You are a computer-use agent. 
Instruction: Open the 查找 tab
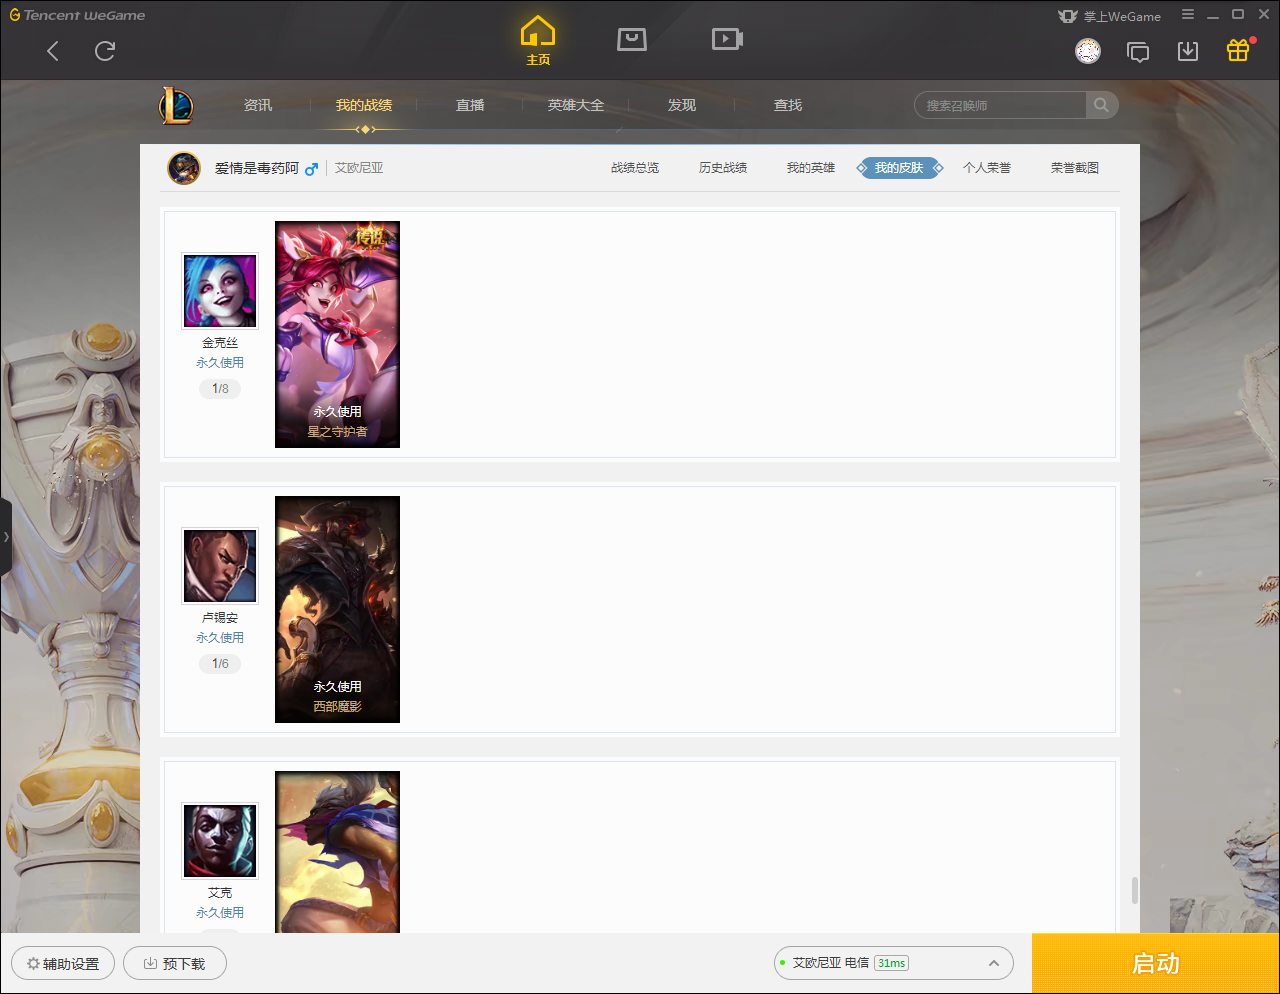coord(788,105)
